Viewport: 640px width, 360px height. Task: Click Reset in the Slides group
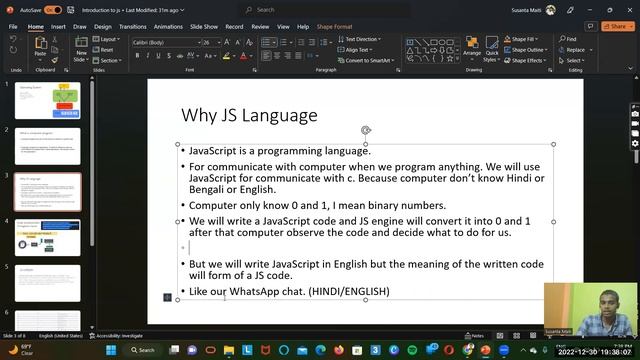point(103,50)
